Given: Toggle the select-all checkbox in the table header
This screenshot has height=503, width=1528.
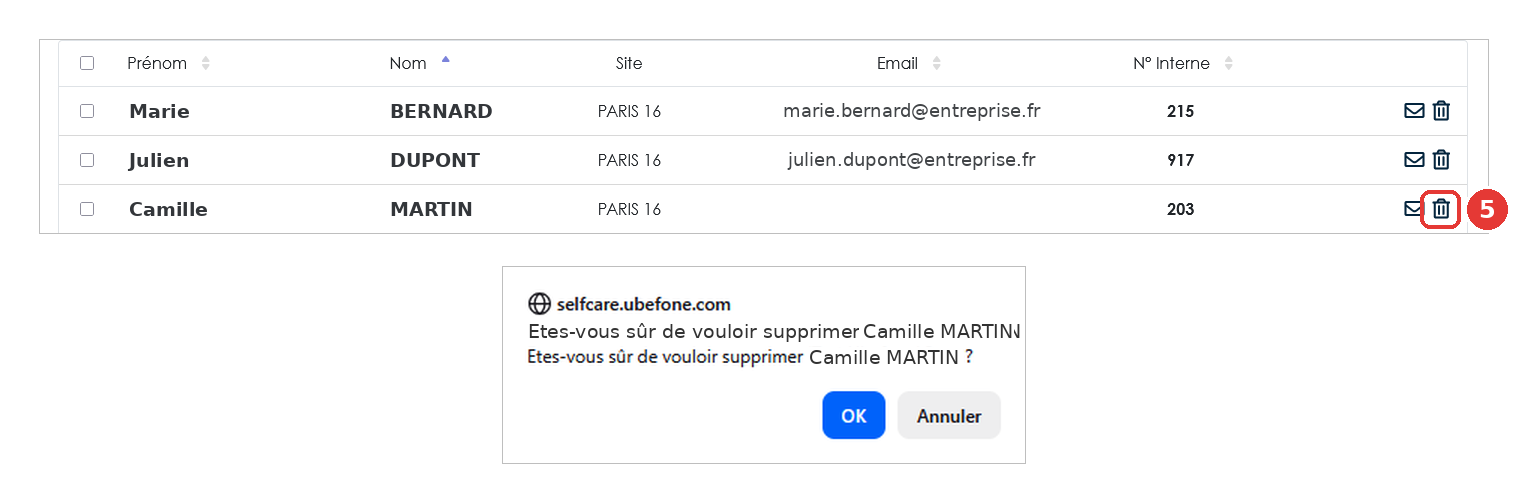Looking at the screenshot, I should (87, 63).
